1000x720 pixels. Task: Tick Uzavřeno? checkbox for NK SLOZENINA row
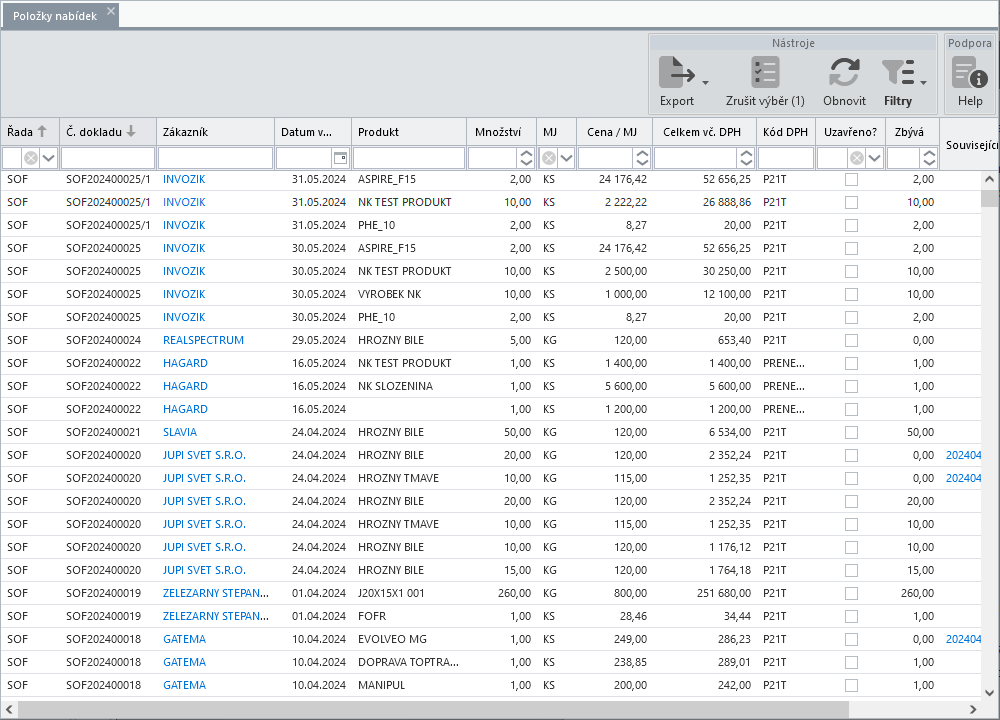click(x=851, y=386)
